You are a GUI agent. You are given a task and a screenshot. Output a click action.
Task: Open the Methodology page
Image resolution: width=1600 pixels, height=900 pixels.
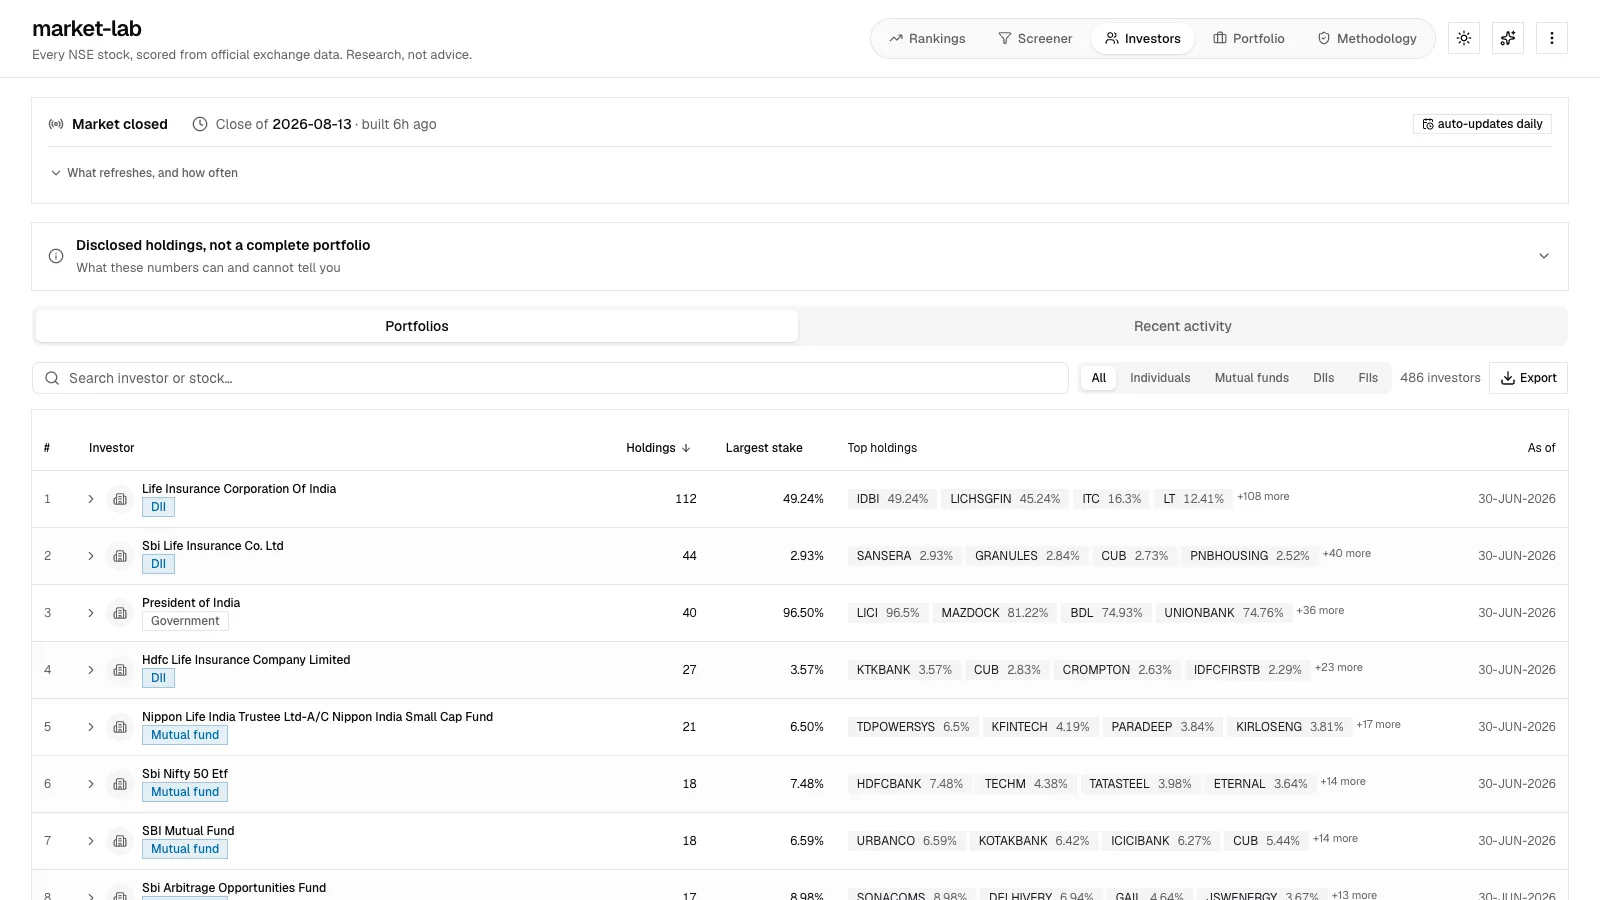(1367, 38)
